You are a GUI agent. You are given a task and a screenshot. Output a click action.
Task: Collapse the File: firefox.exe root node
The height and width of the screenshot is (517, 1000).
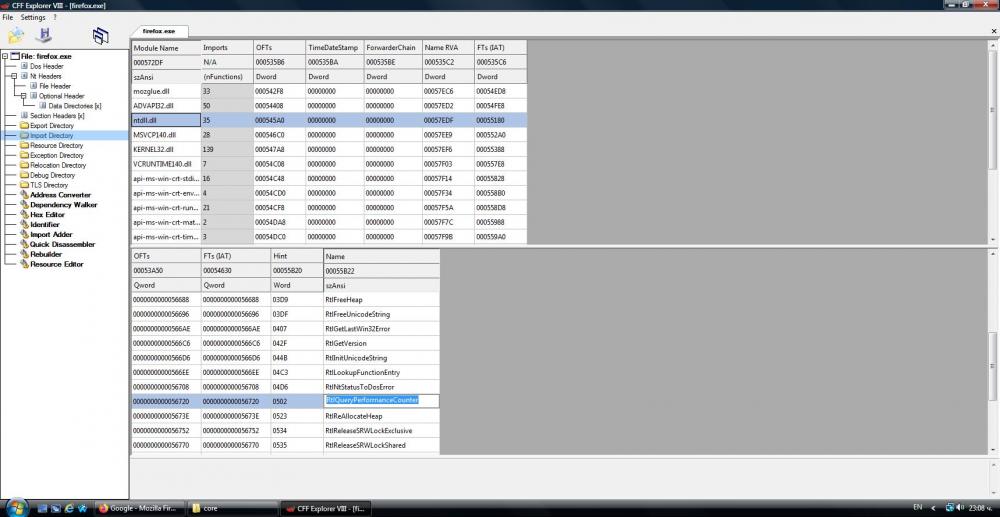(5, 56)
